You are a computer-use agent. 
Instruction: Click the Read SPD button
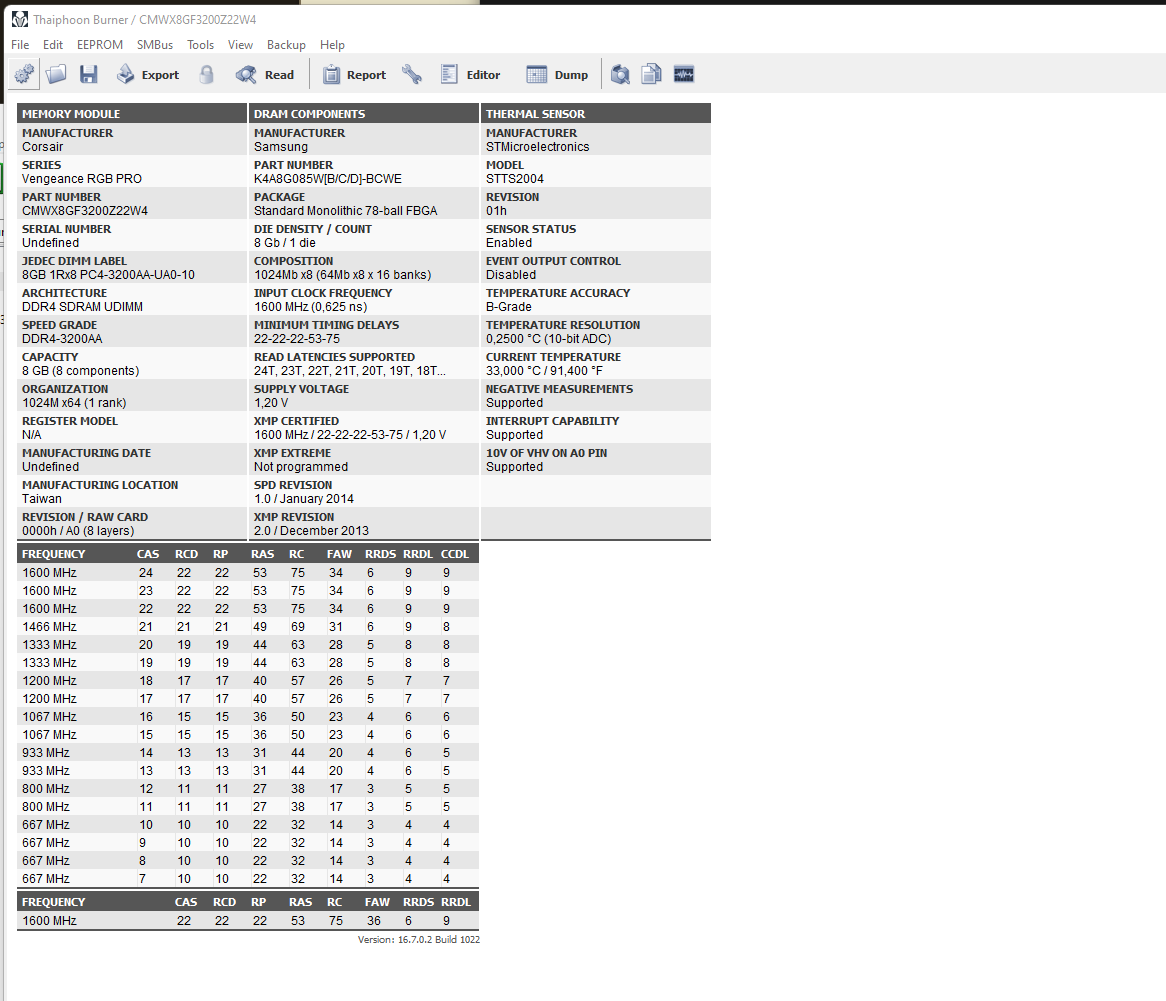265,74
